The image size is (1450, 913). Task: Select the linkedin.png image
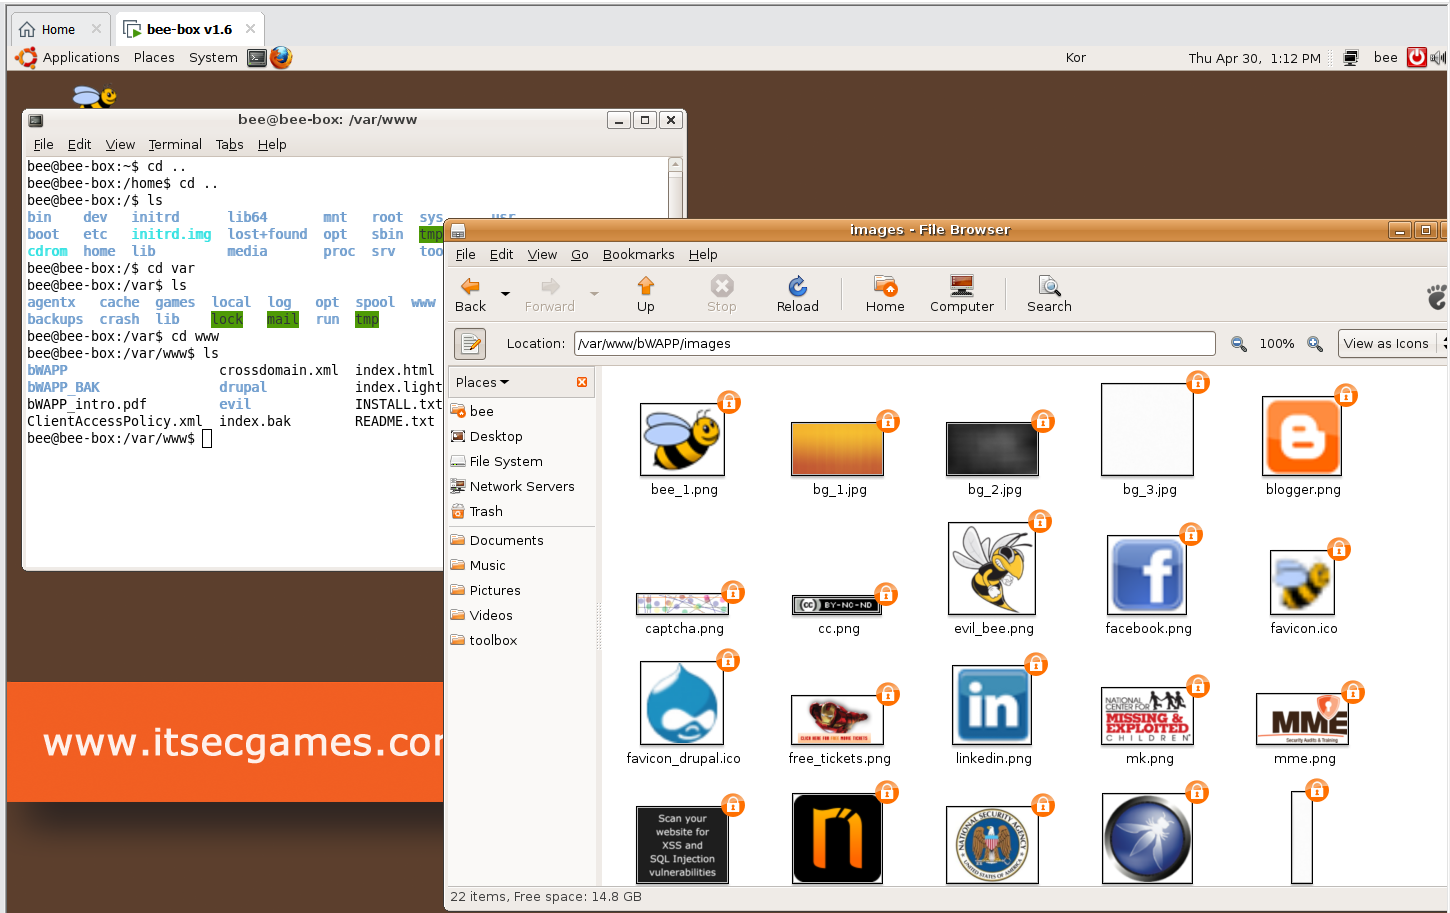coord(992,705)
